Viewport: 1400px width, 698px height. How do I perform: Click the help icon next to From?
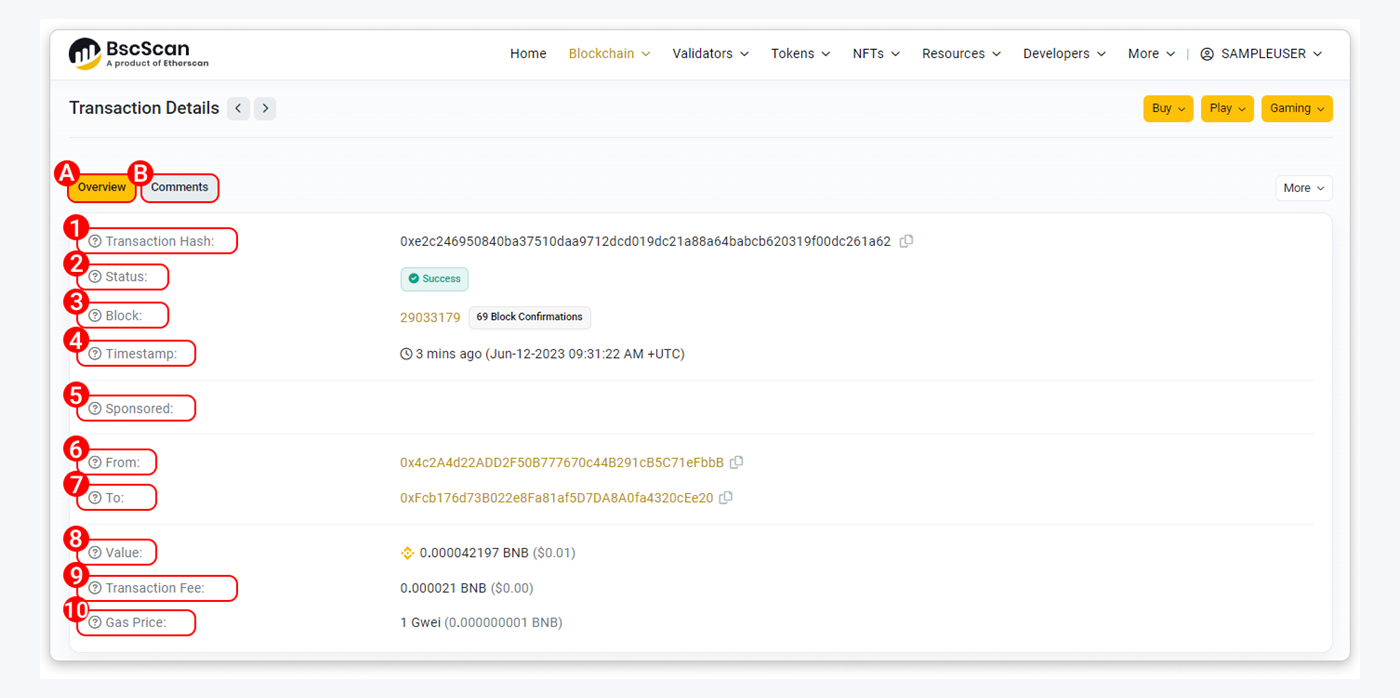coord(95,463)
